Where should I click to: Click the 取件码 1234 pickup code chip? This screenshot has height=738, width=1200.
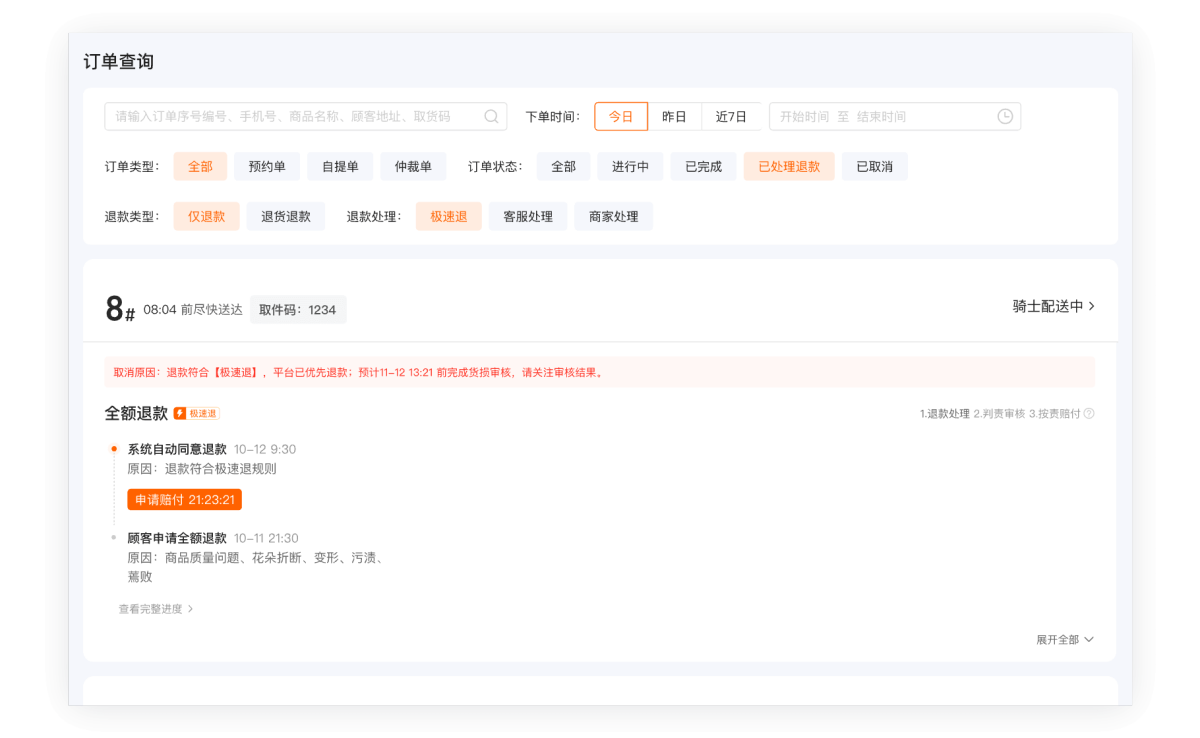298,309
